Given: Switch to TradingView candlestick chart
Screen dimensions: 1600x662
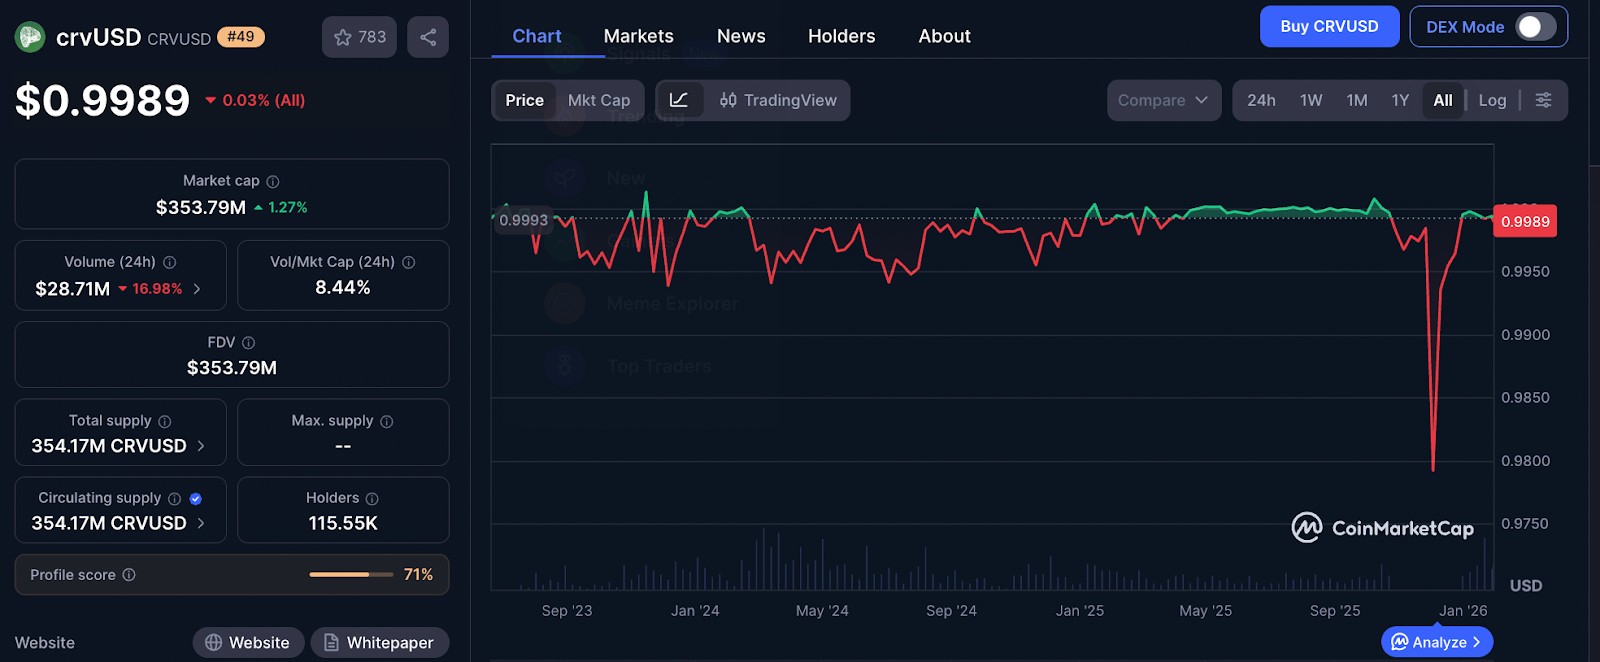Looking at the screenshot, I should pos(777,100).
